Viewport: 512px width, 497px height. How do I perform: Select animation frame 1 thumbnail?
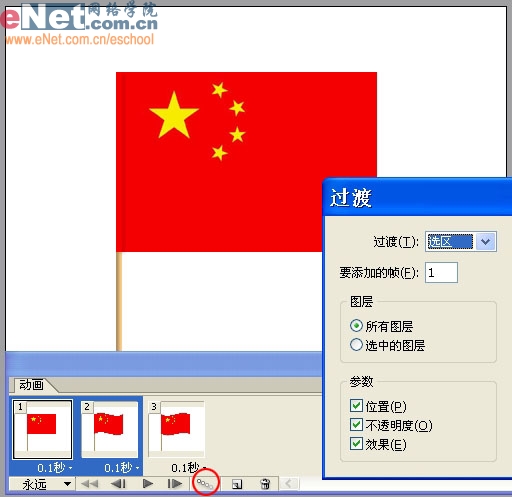42,429
